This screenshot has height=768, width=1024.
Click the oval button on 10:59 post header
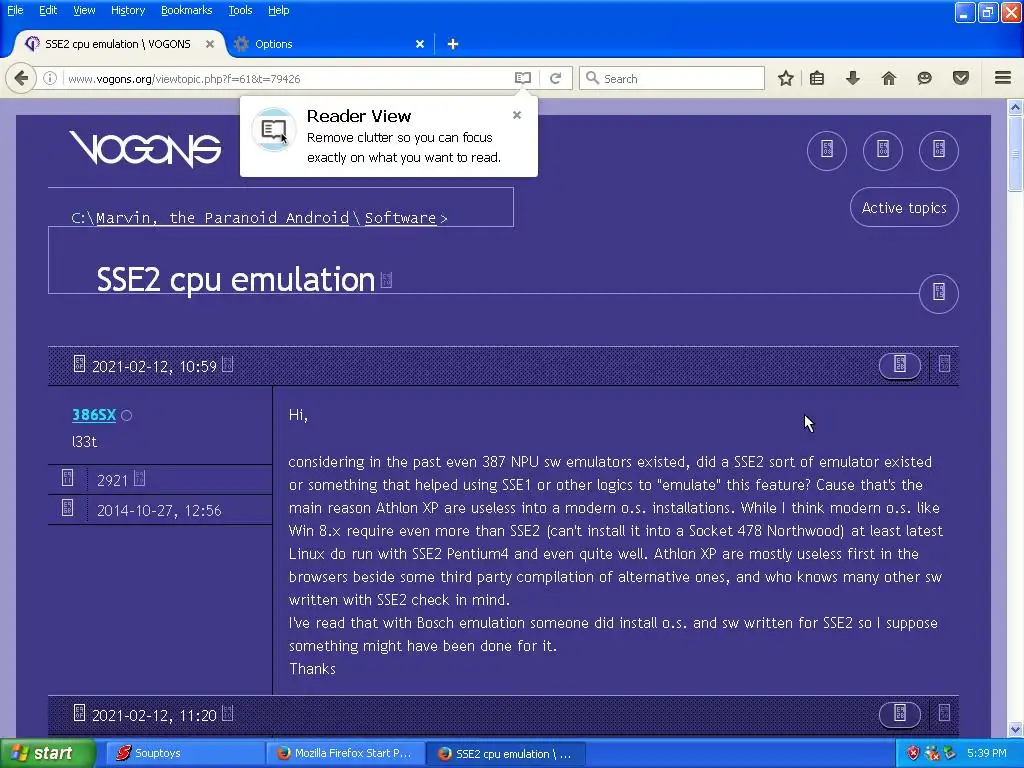tap(900, 365)
